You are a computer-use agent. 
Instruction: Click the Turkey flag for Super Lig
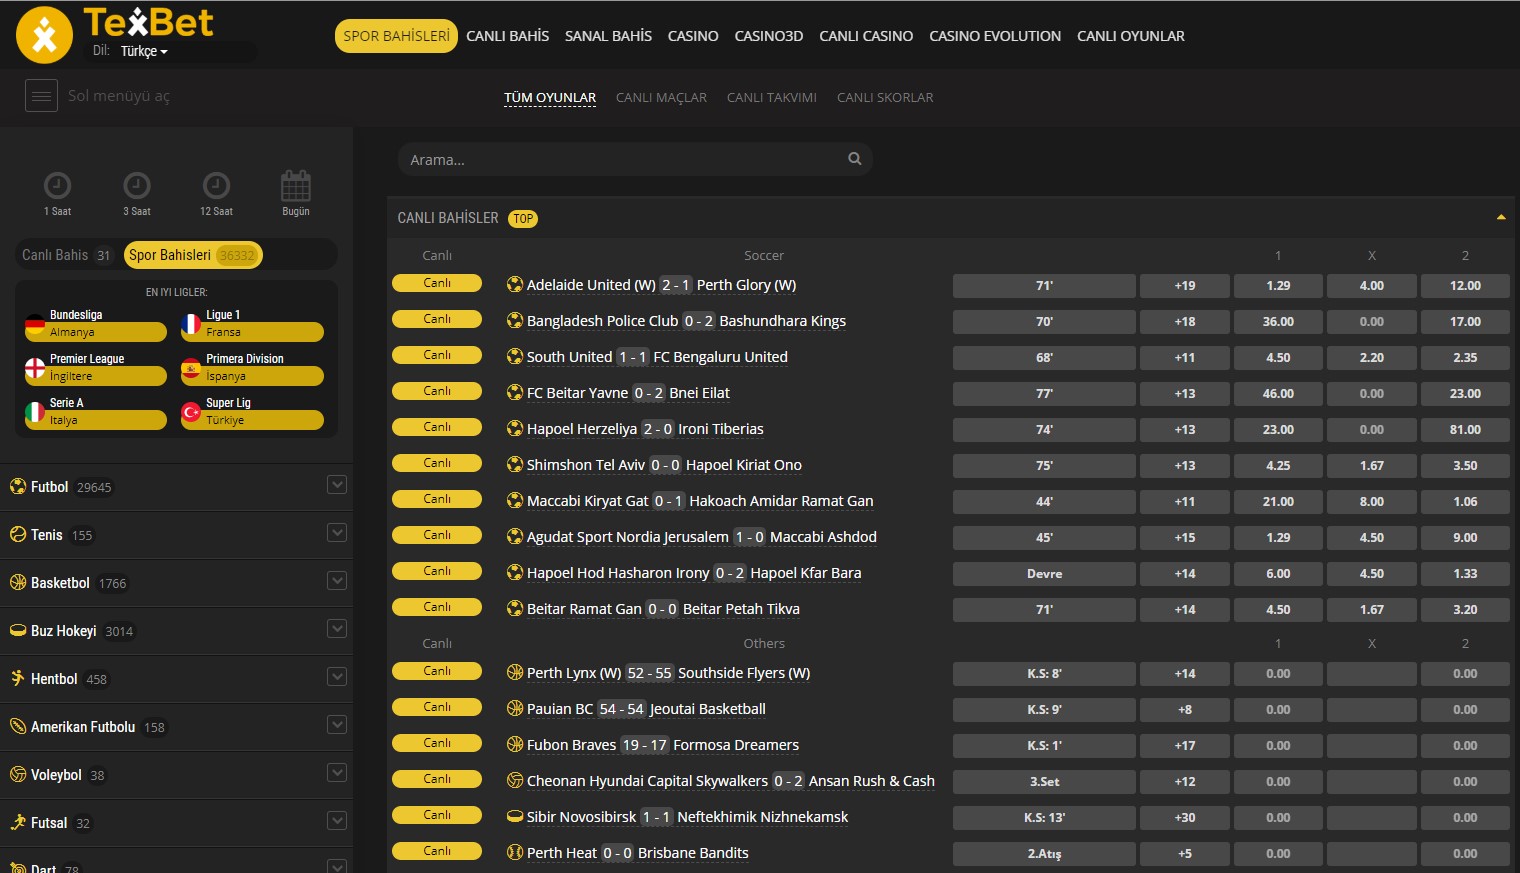(191, 412)
